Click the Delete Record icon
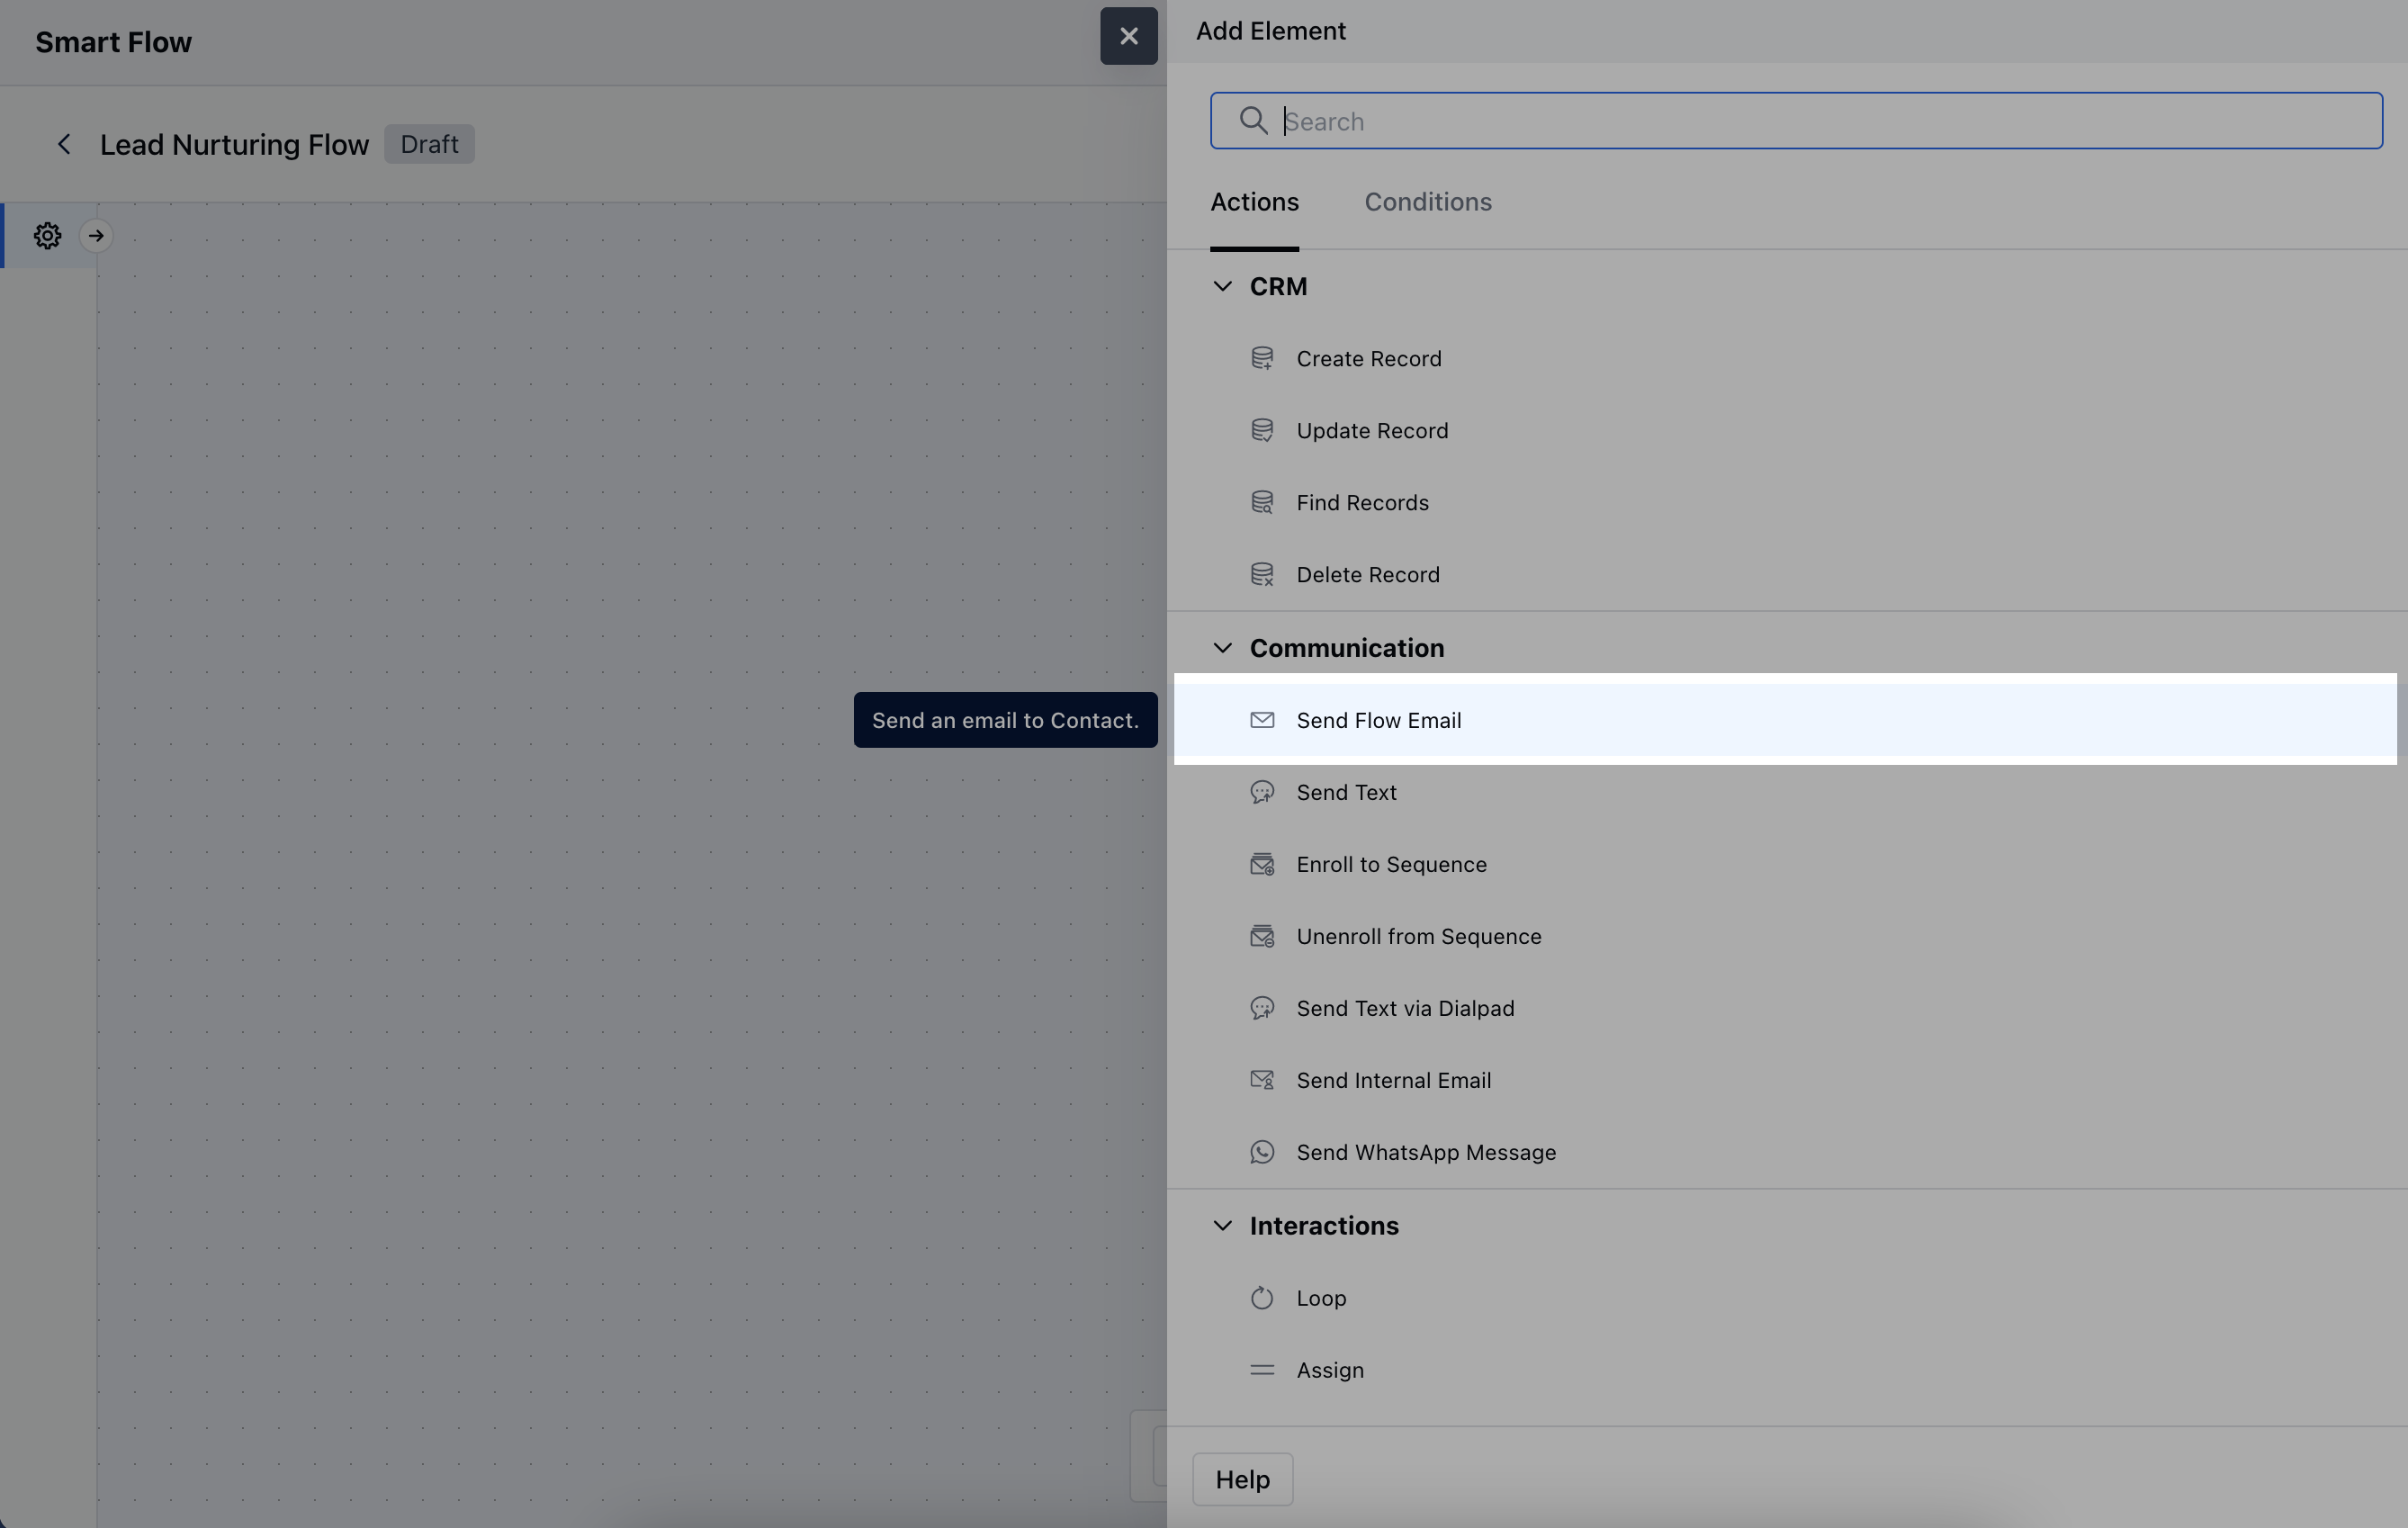 click(1262, 575)
